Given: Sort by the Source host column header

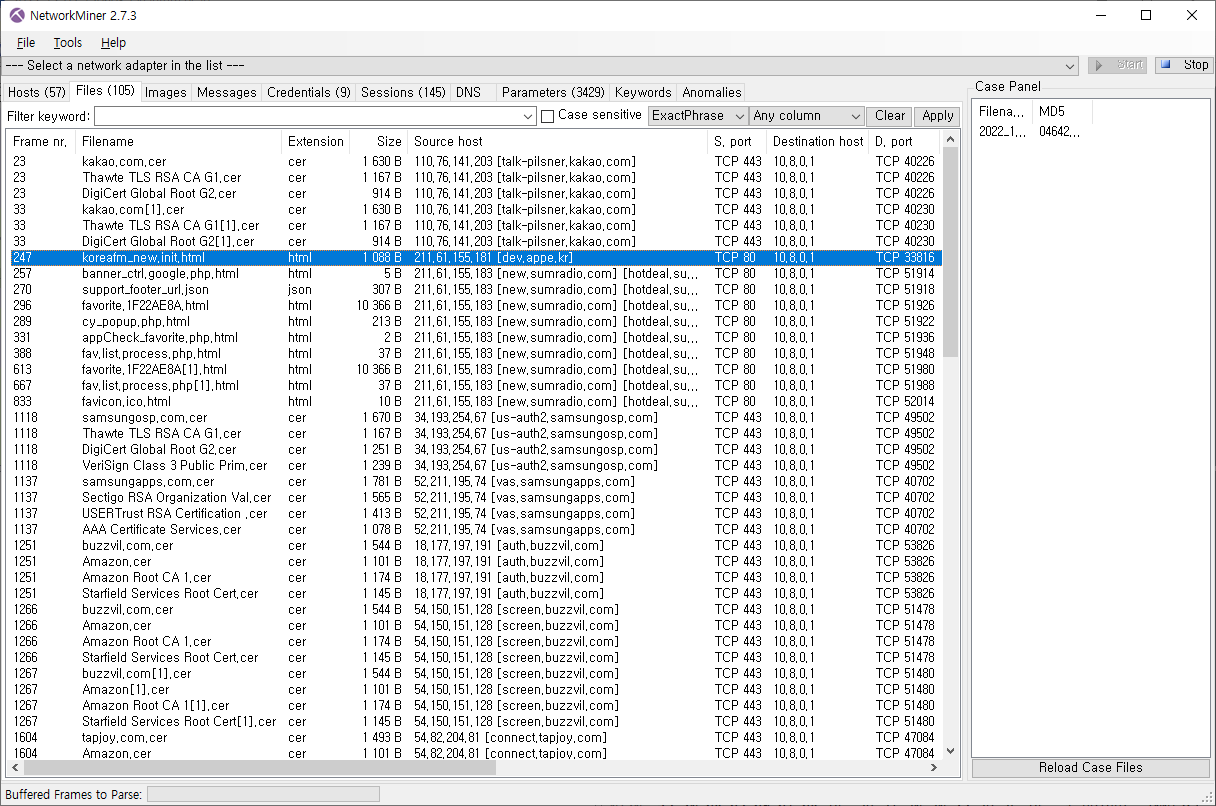Looking at the screenshot, I should [558, 141].
